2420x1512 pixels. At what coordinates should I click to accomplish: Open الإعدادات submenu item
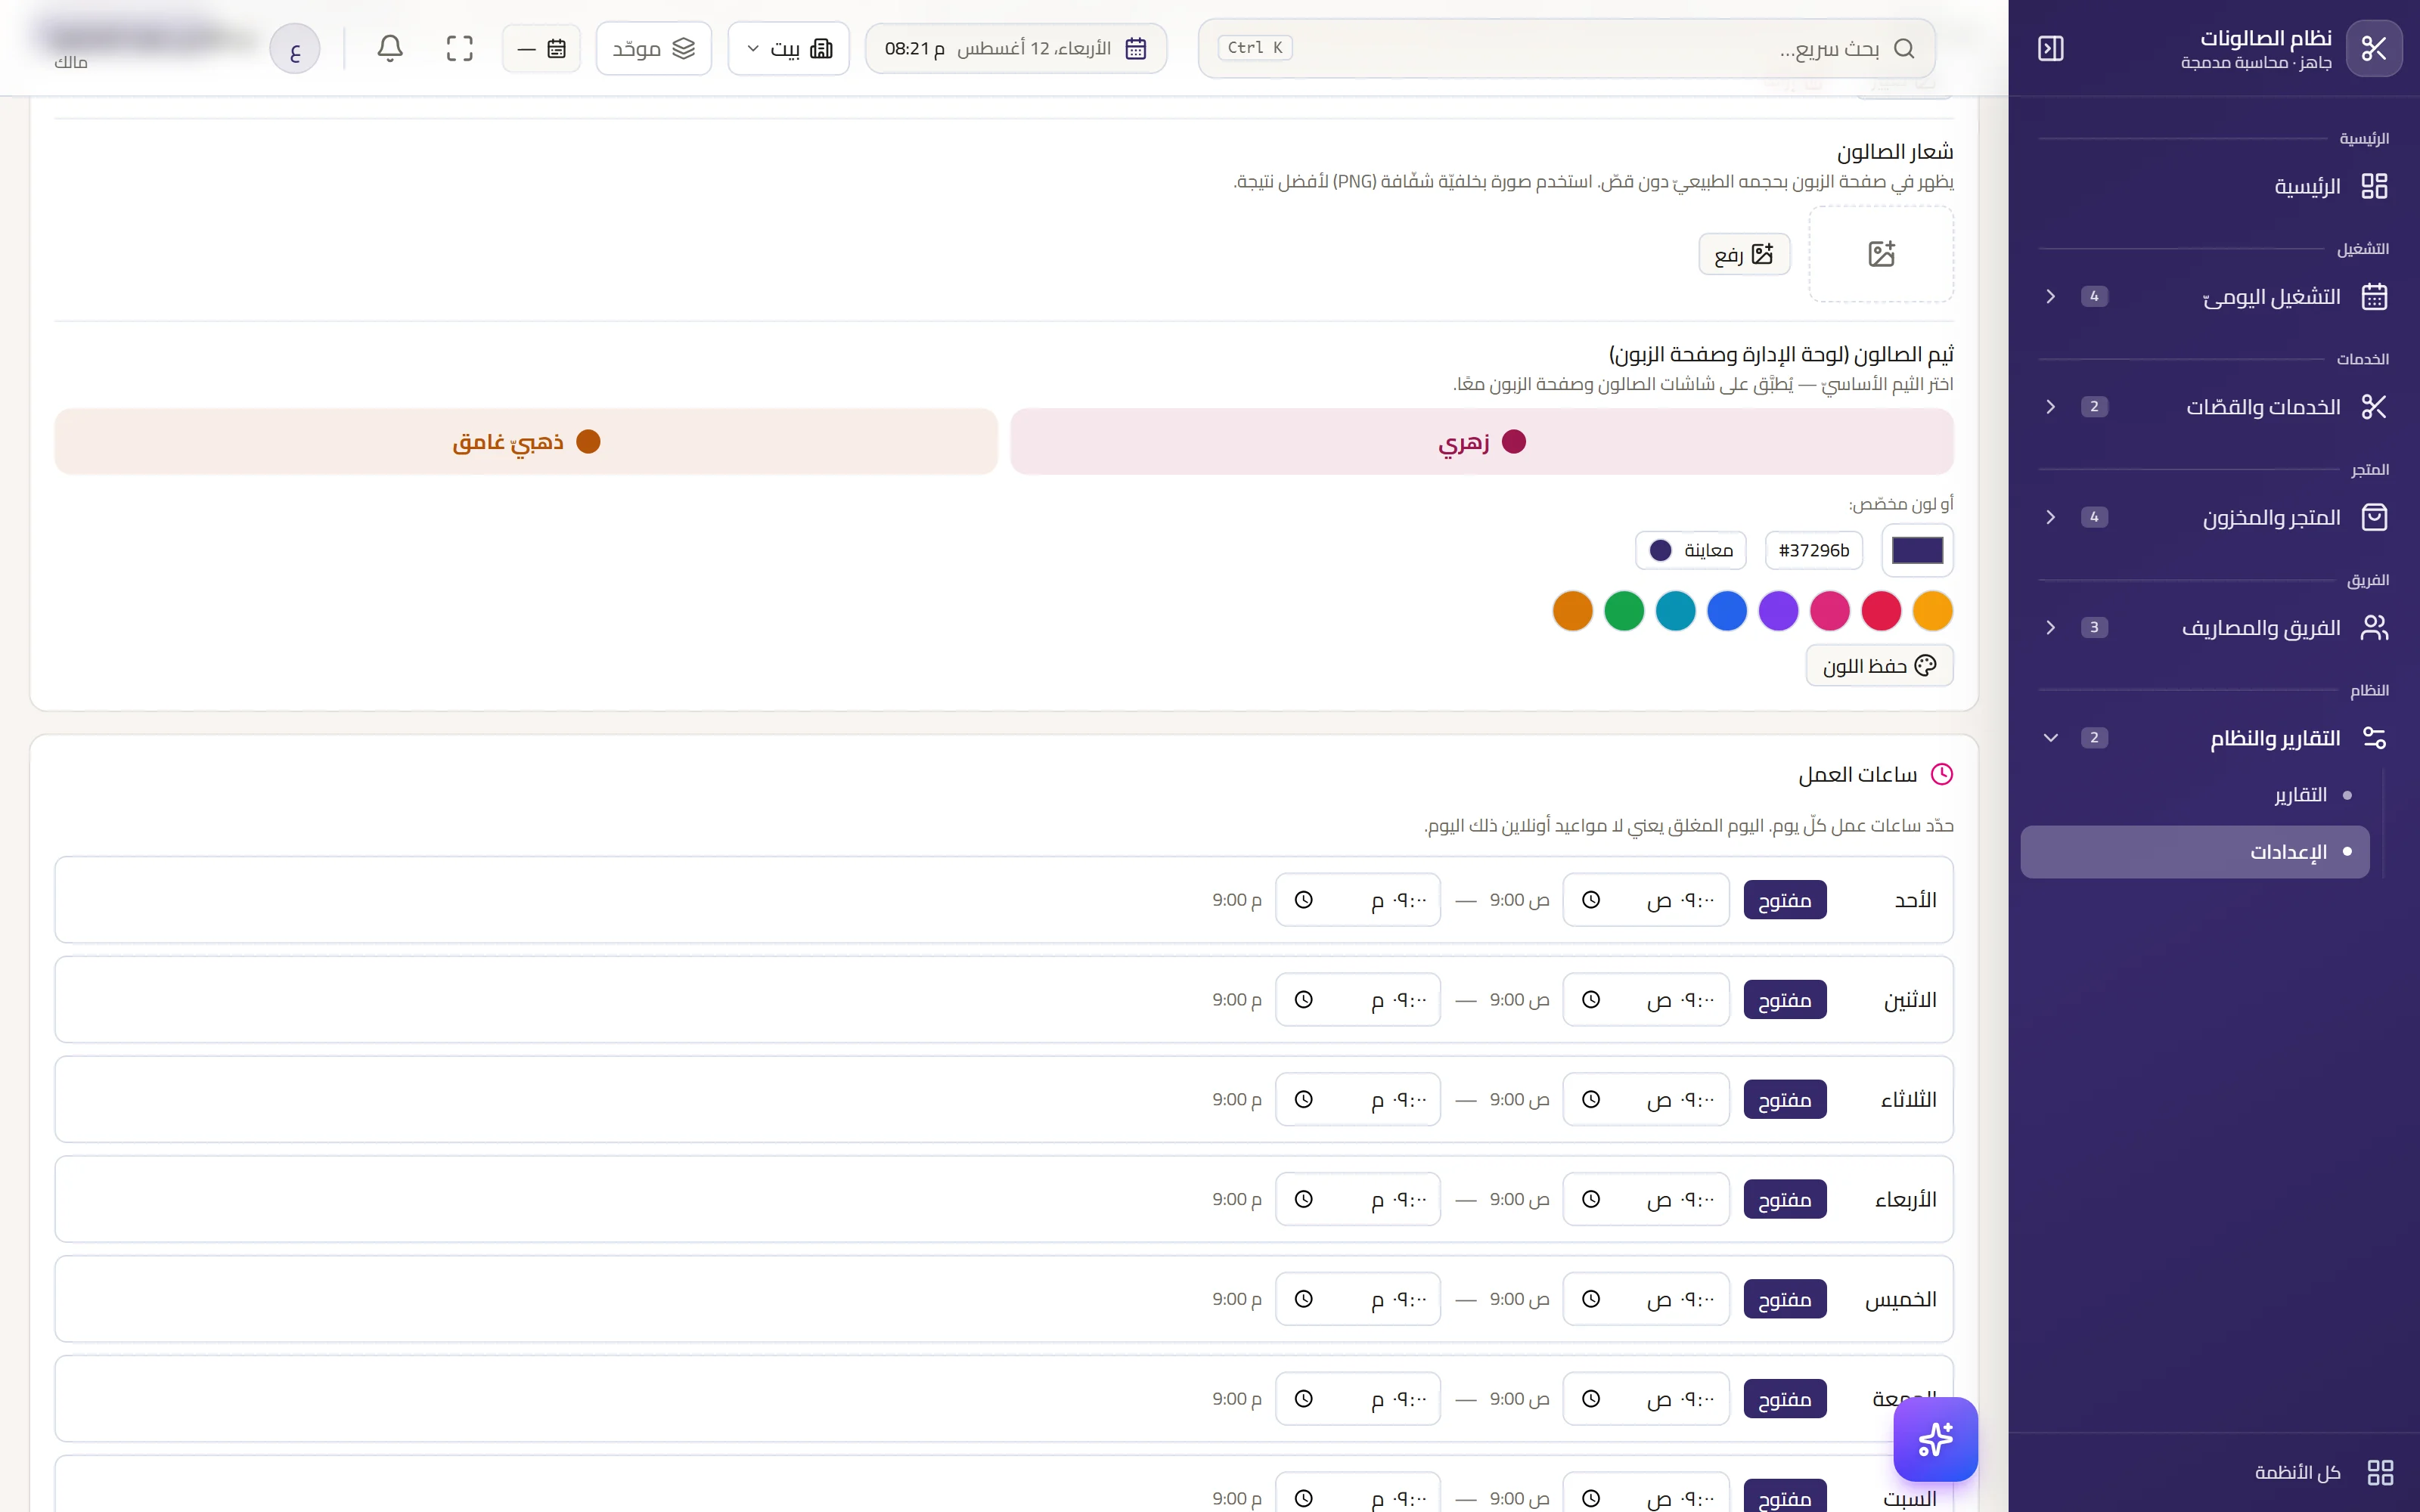[2195, 852]
